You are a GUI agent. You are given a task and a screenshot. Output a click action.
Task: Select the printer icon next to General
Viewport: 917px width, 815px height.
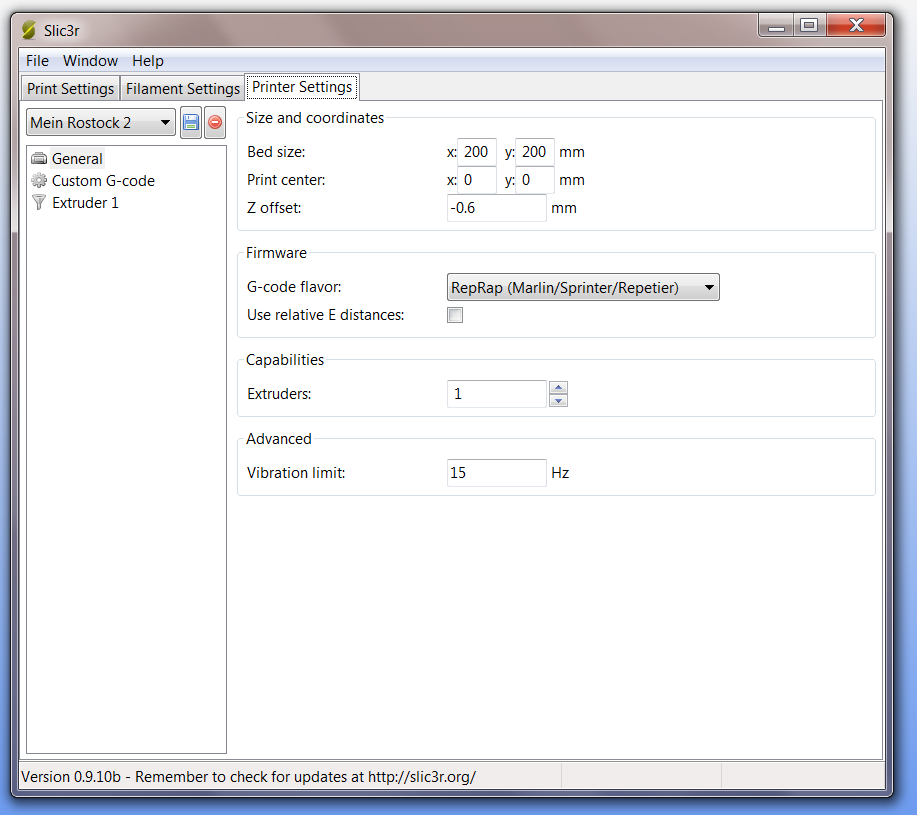[38, 158]
